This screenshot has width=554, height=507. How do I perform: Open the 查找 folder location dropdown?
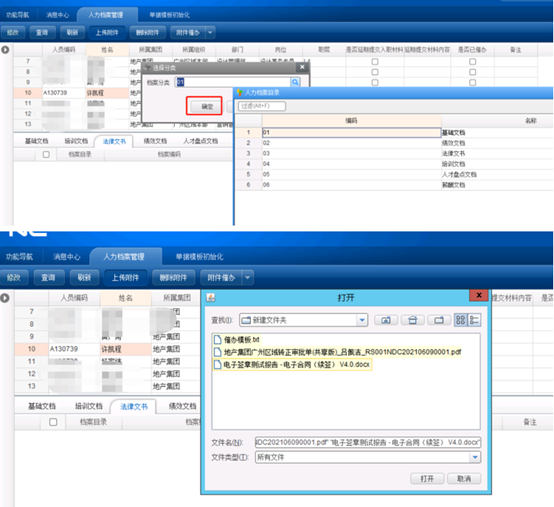click(x=362, y=320)
